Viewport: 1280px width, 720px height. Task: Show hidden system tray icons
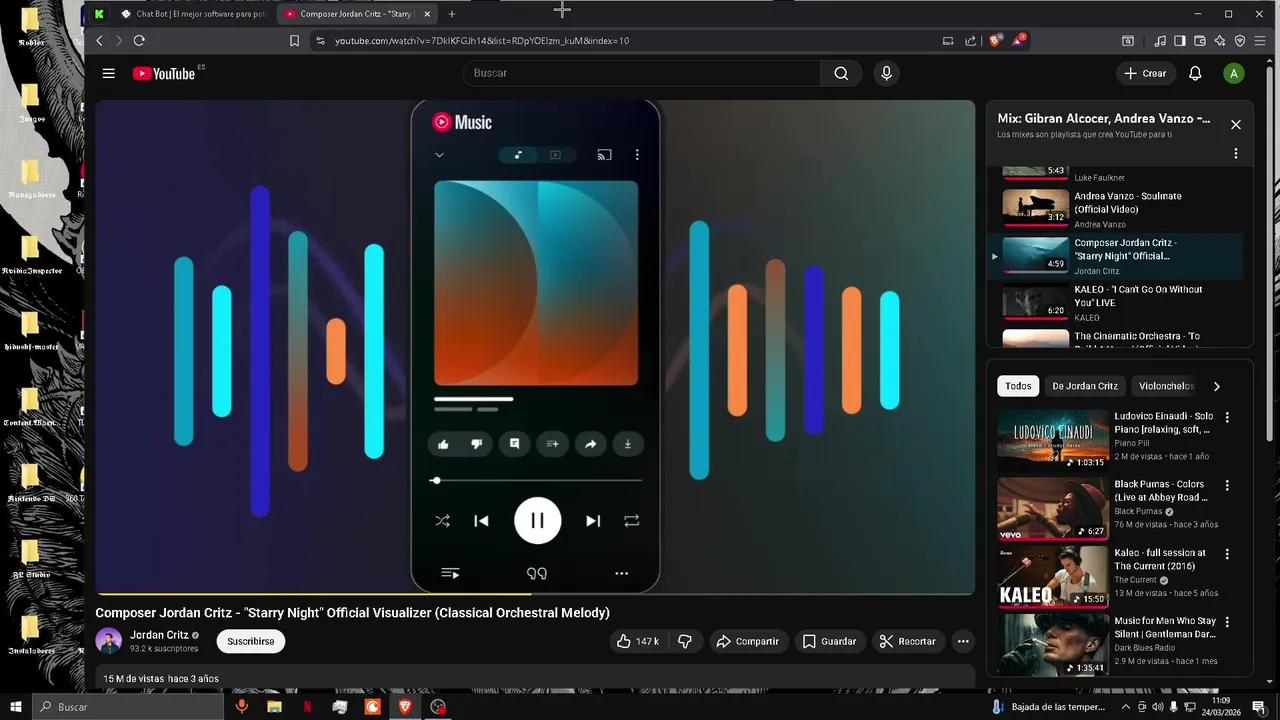pyautogui.click(x=1126, y=707)
